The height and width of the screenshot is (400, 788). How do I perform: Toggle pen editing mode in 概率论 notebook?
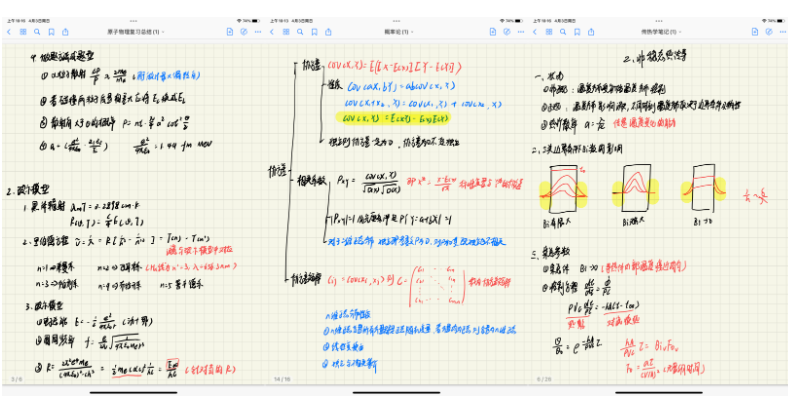pos(505,32)
